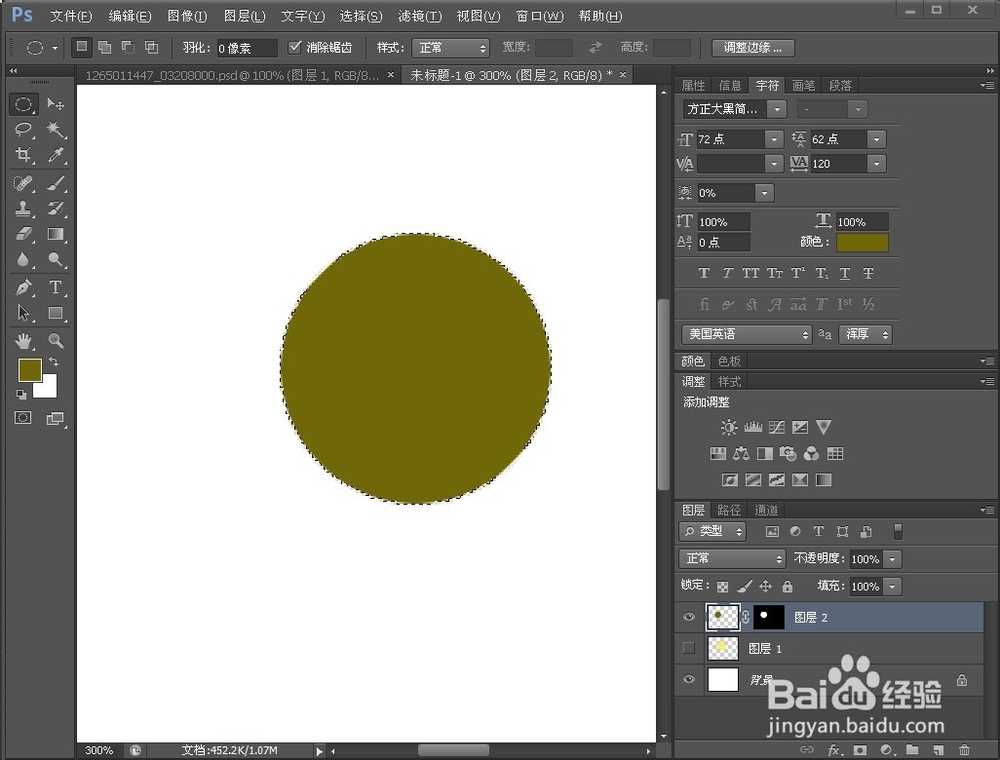Select the Hand tool
Screen dimensions: 1000x760
pyautogui.click(x=24, y=340)
